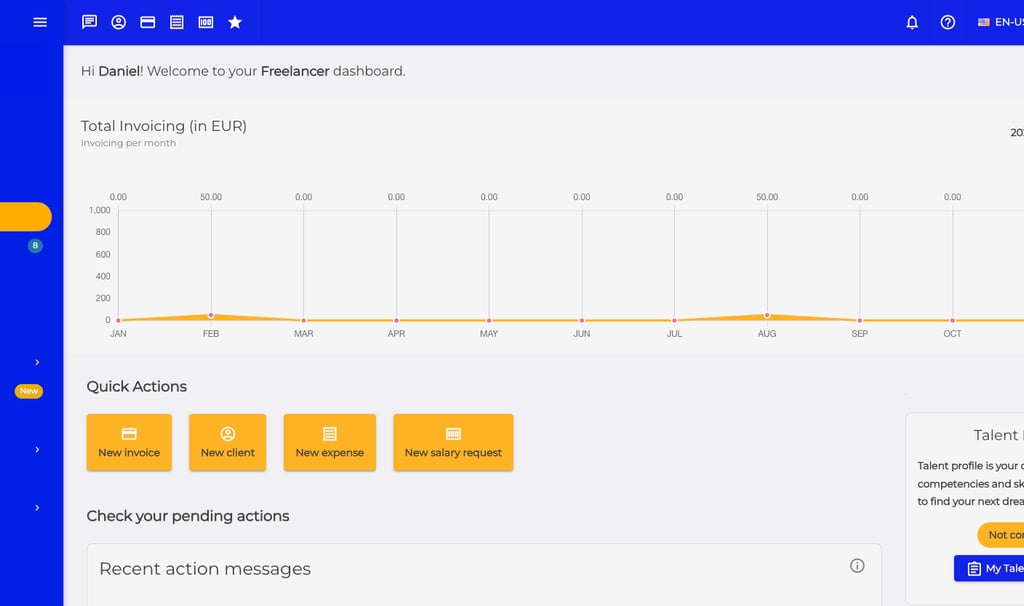Click the 1,000 y-axis label
1024x606 pixels.
tap(100, 210)
